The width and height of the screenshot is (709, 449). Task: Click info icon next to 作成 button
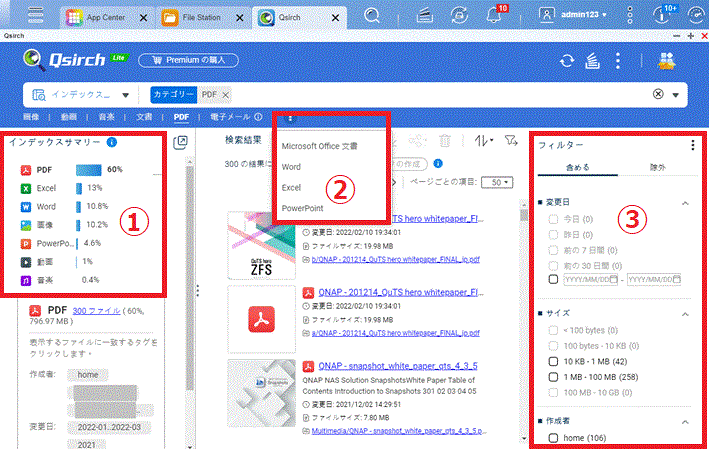click(438, 163)
